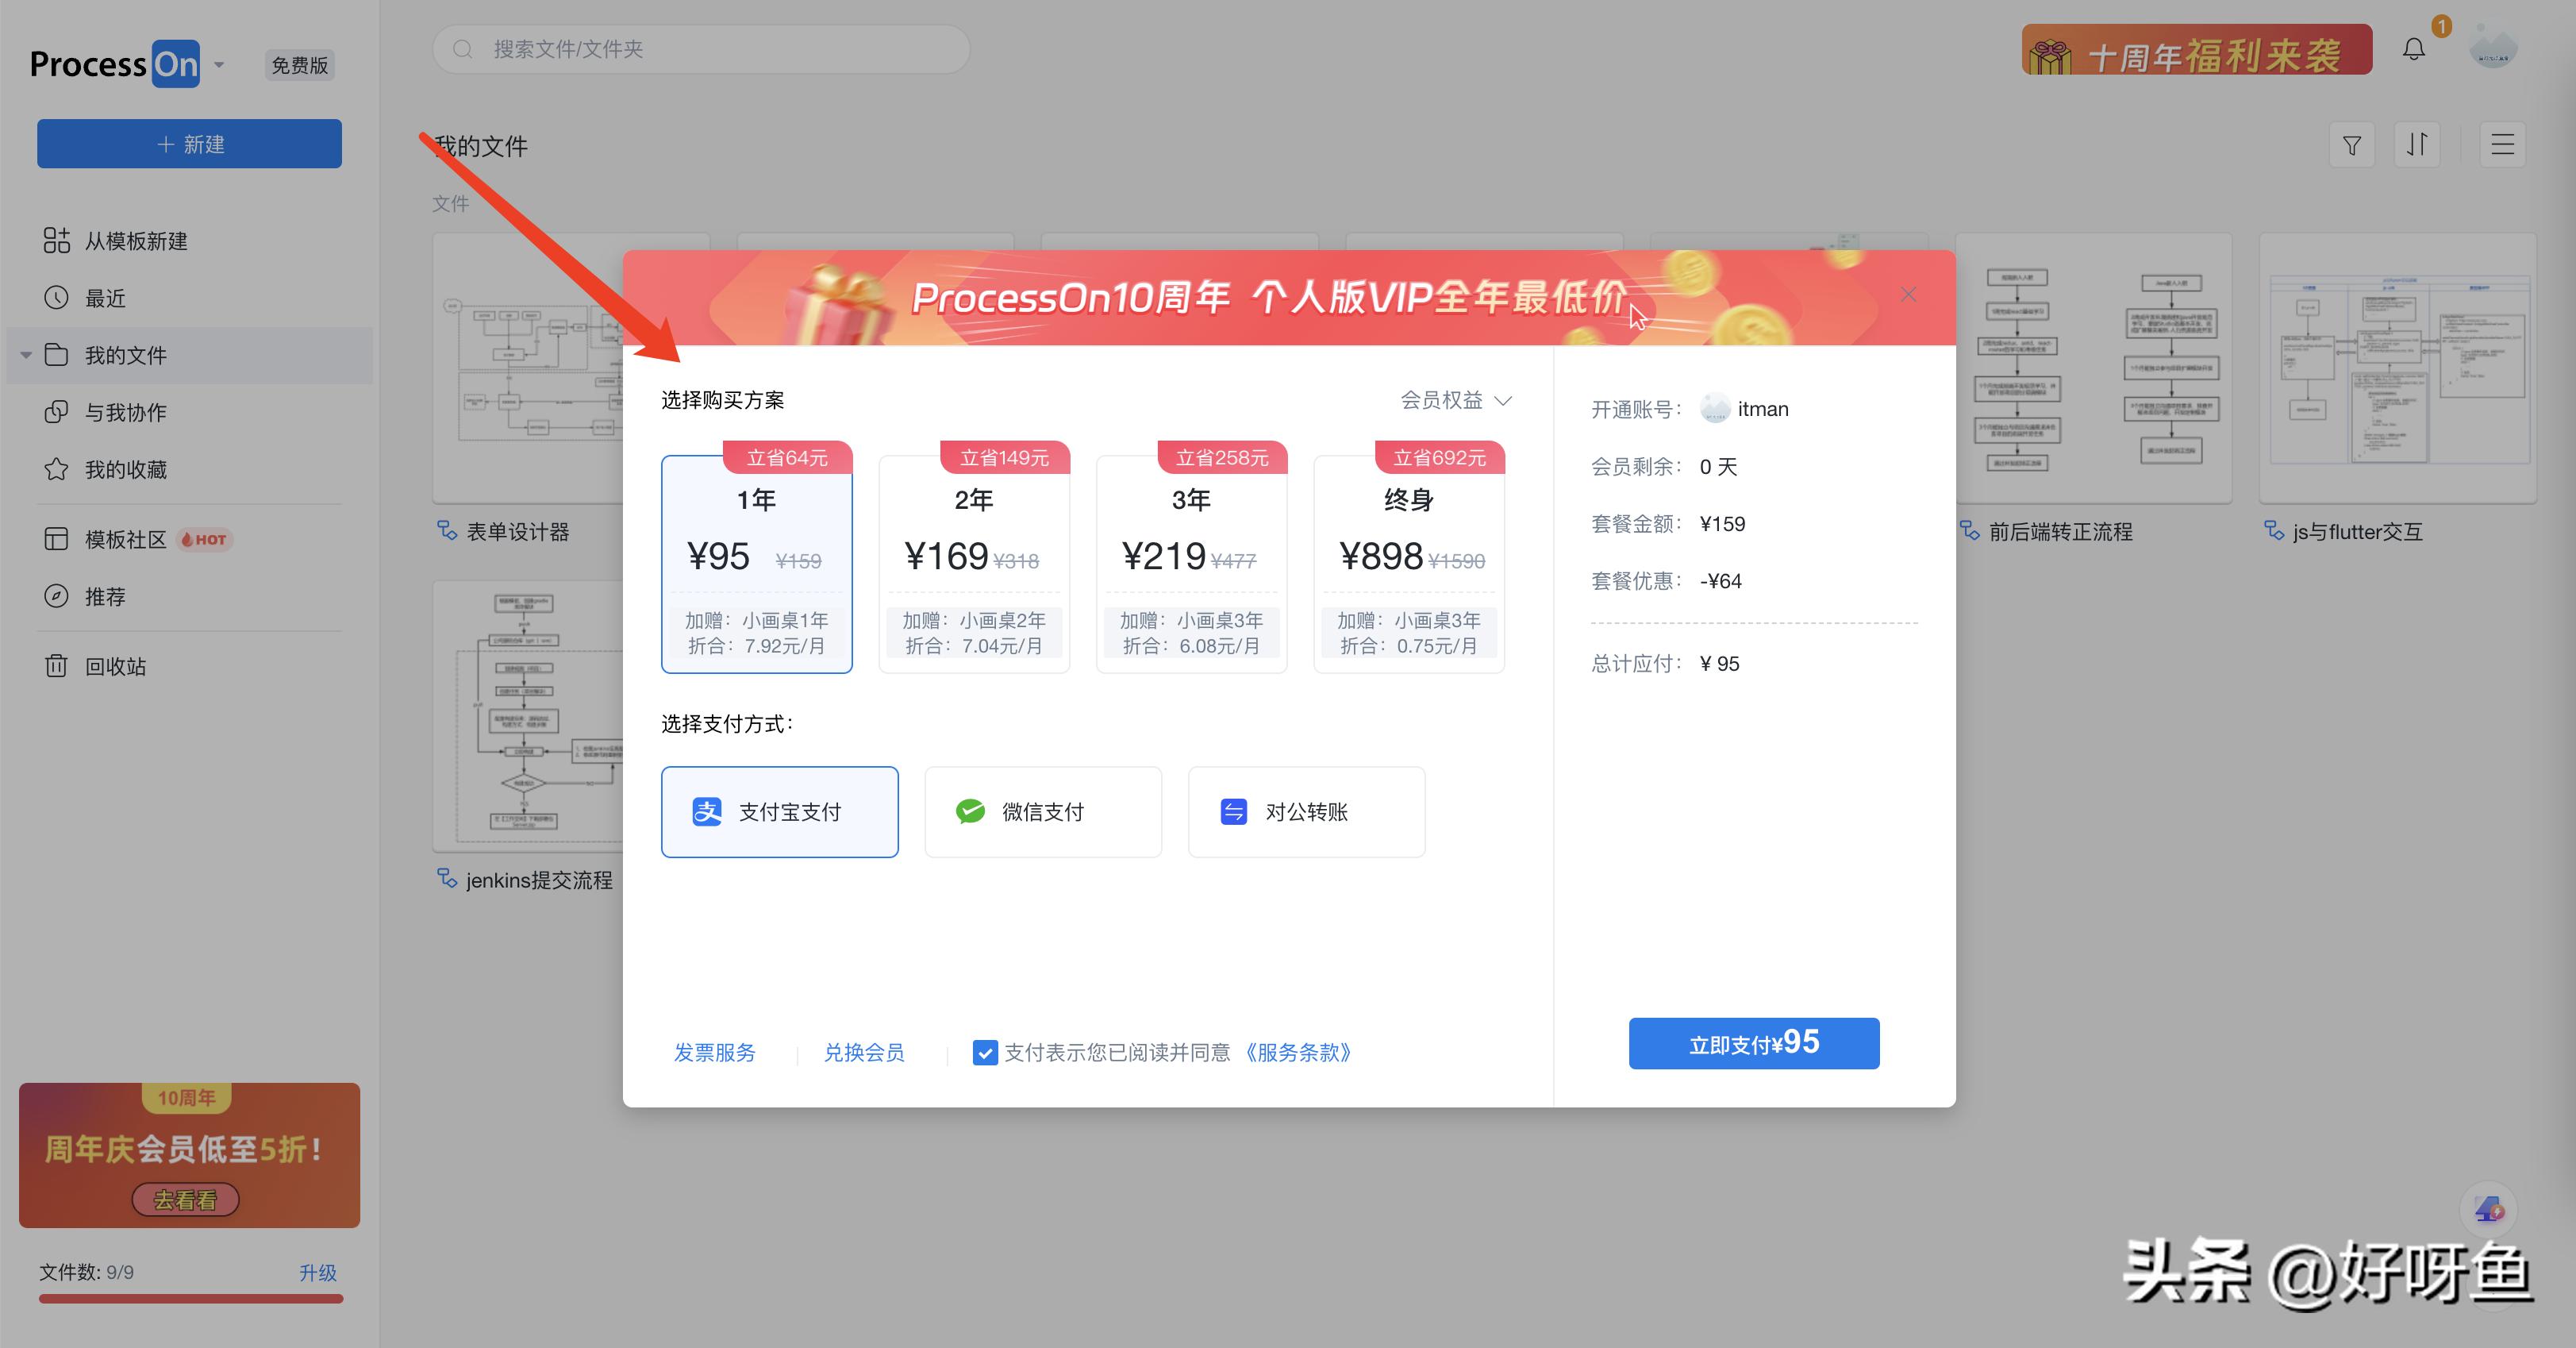Click the notification bell icon
2576x1348 pixels.
tap(2413, 48)
